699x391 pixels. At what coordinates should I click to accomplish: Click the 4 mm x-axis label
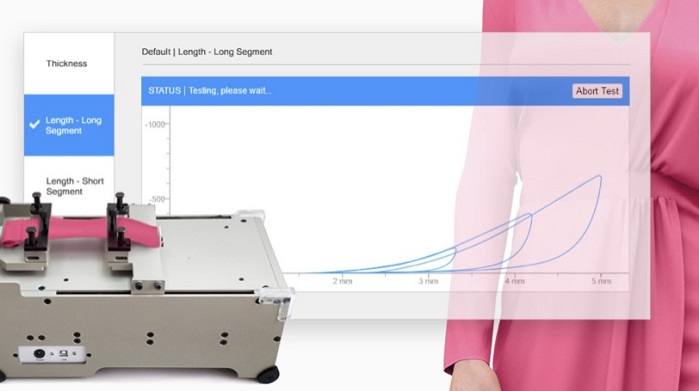(x=514, y=281)
